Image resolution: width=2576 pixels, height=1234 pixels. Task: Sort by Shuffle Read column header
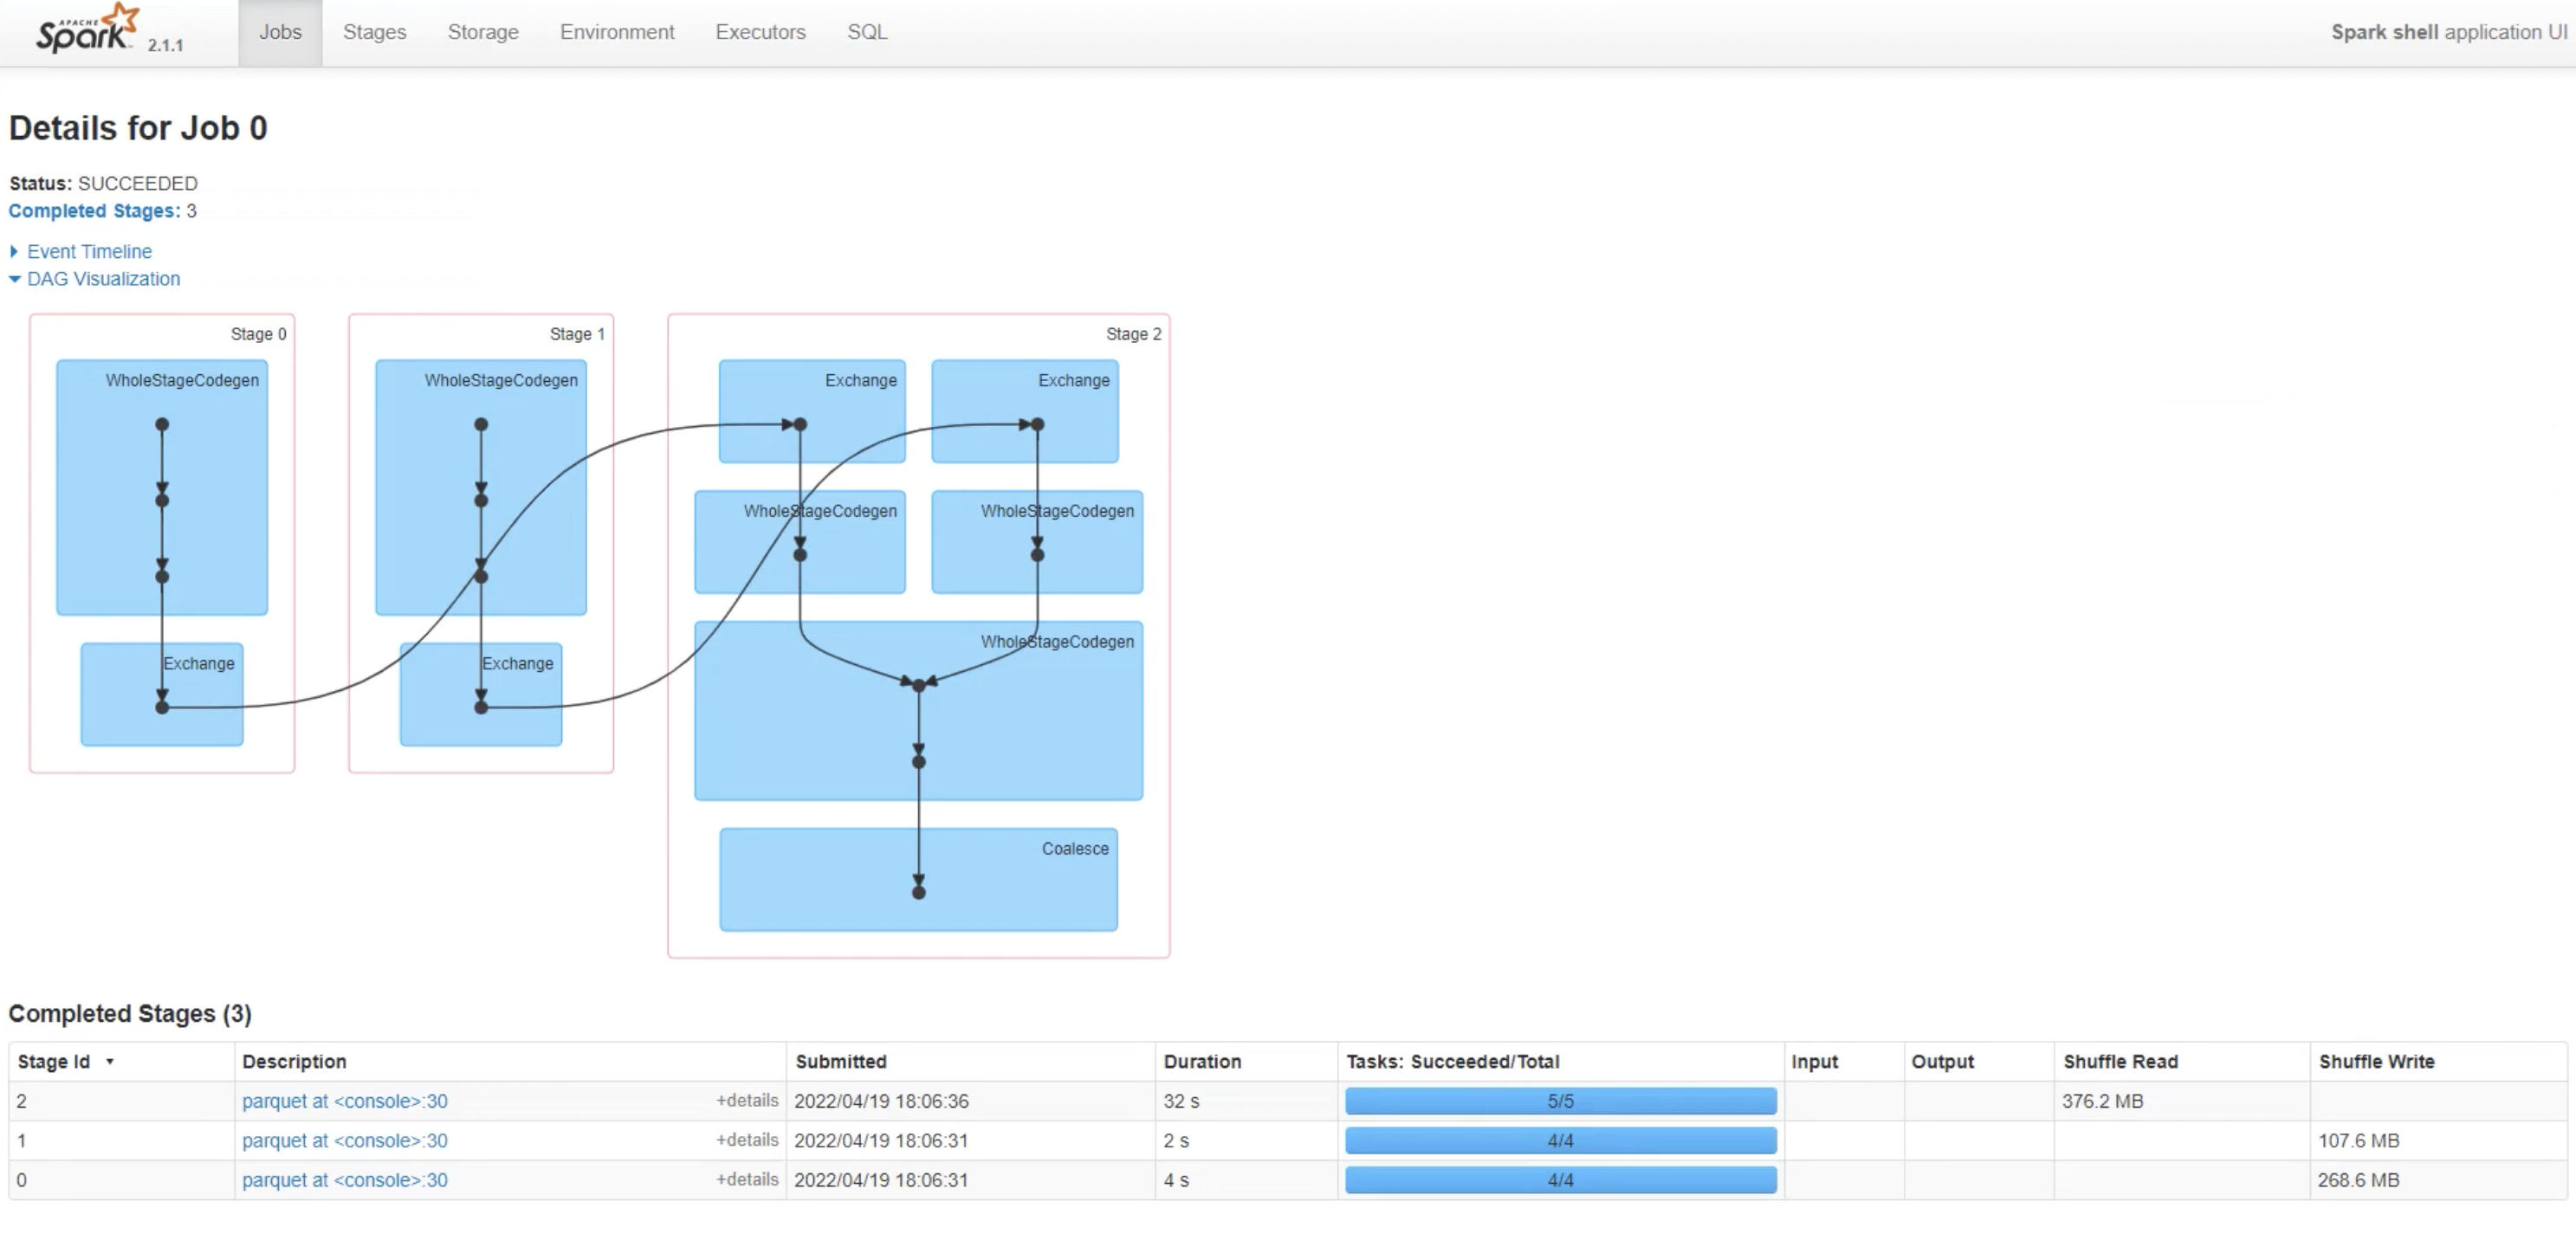(x=2119, y=1061)
